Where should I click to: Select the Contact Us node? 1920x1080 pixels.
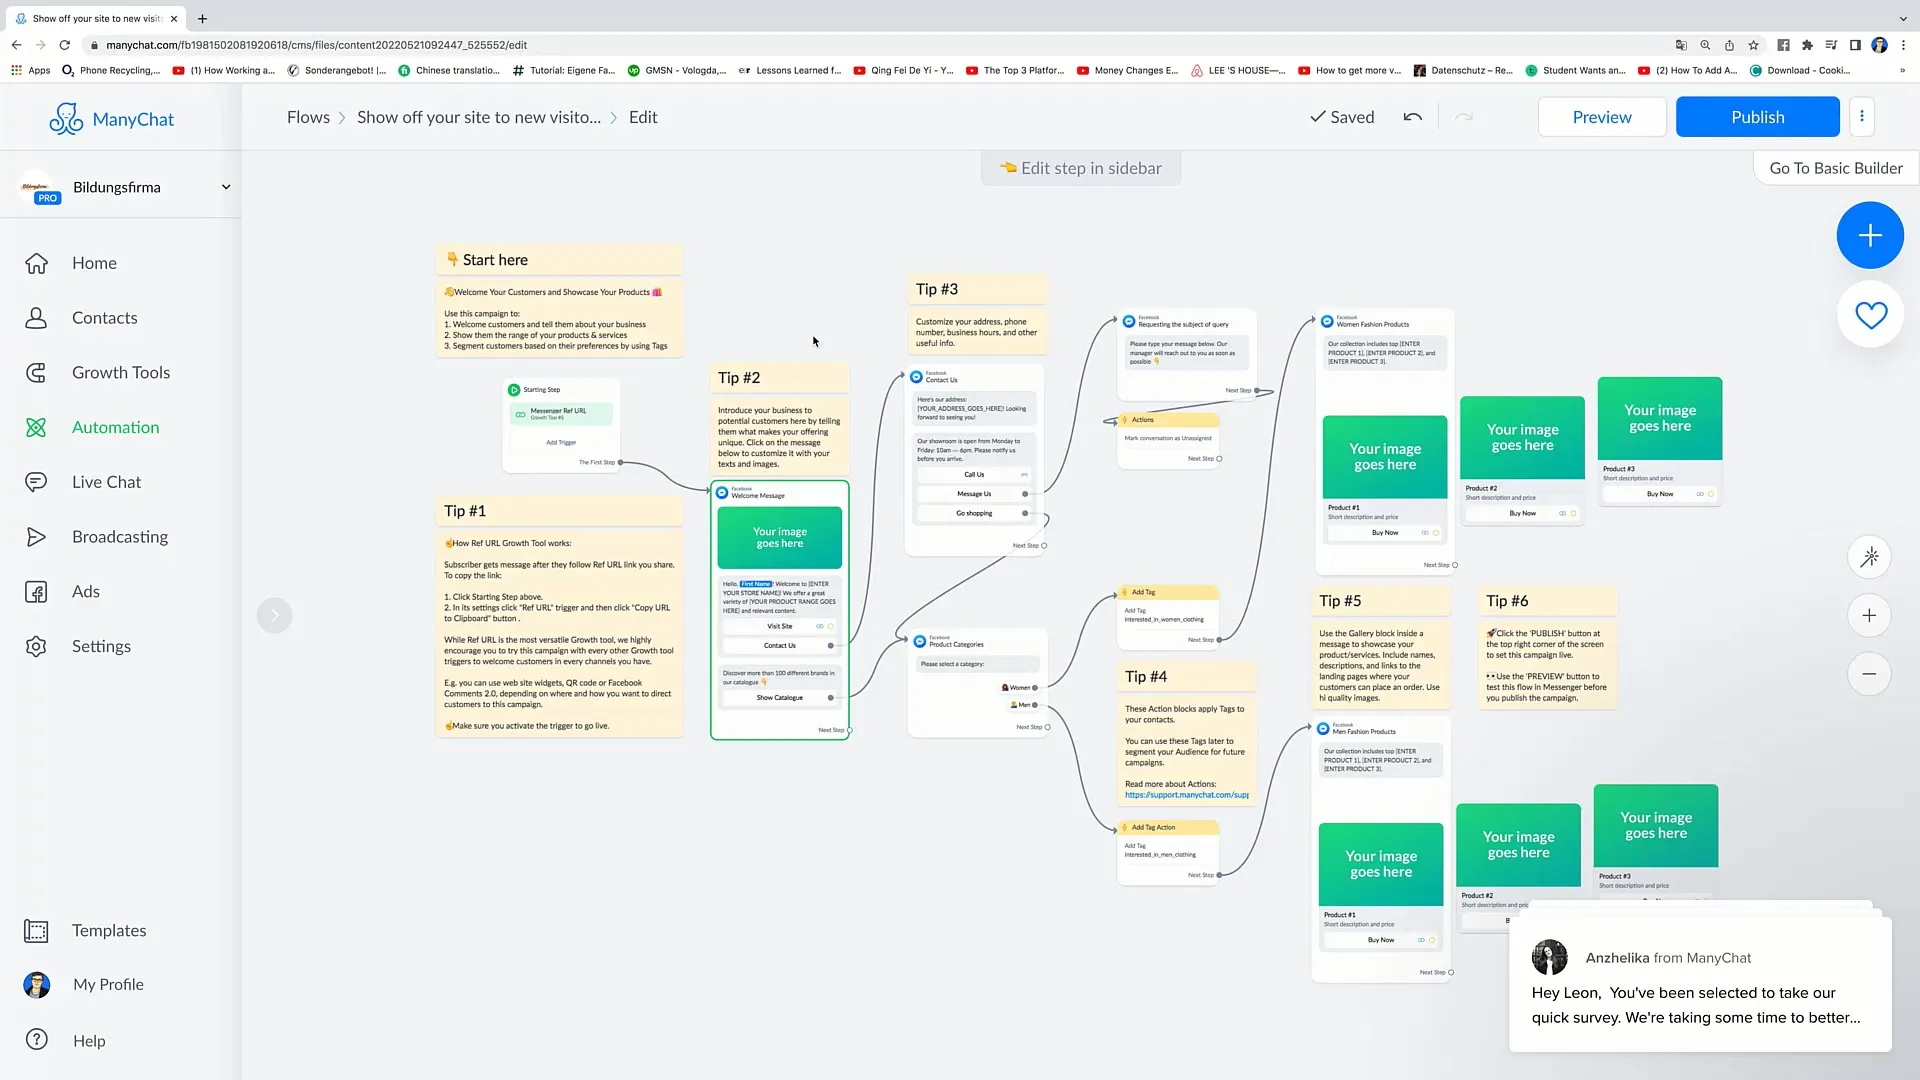(x=974, y=460)
